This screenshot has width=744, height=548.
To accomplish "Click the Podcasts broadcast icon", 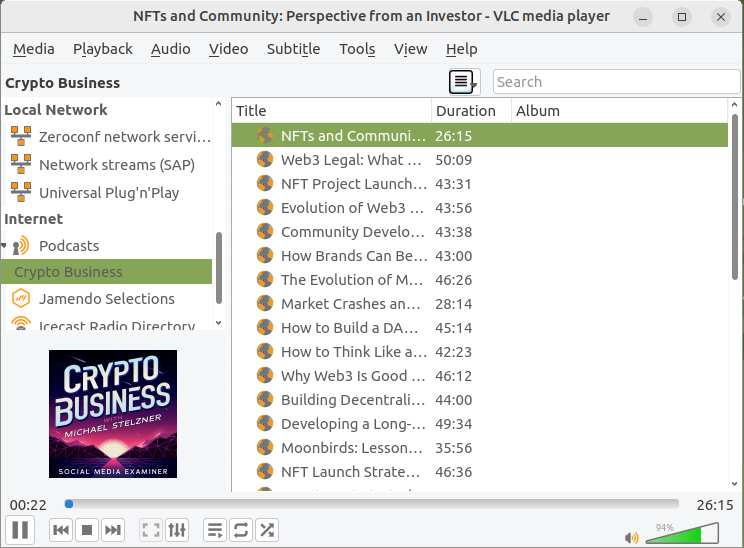I will pos(21,246).
